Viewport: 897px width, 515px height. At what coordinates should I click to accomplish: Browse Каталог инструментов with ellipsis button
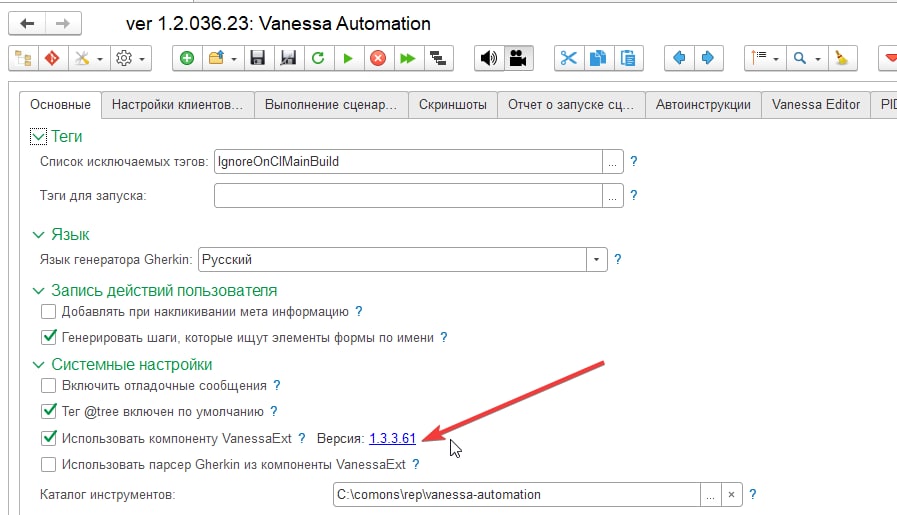coord(711,494)
